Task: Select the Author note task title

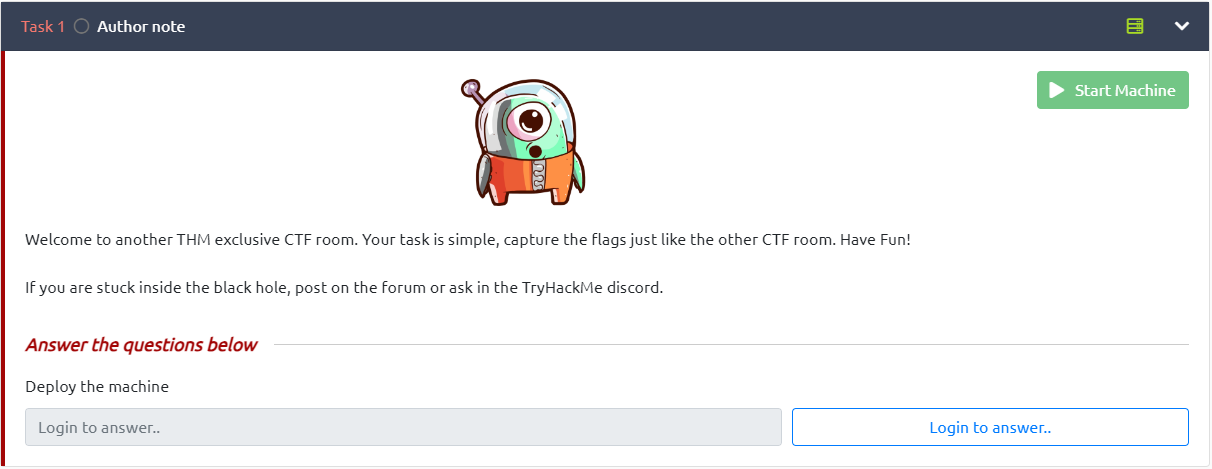Action: 141,27
